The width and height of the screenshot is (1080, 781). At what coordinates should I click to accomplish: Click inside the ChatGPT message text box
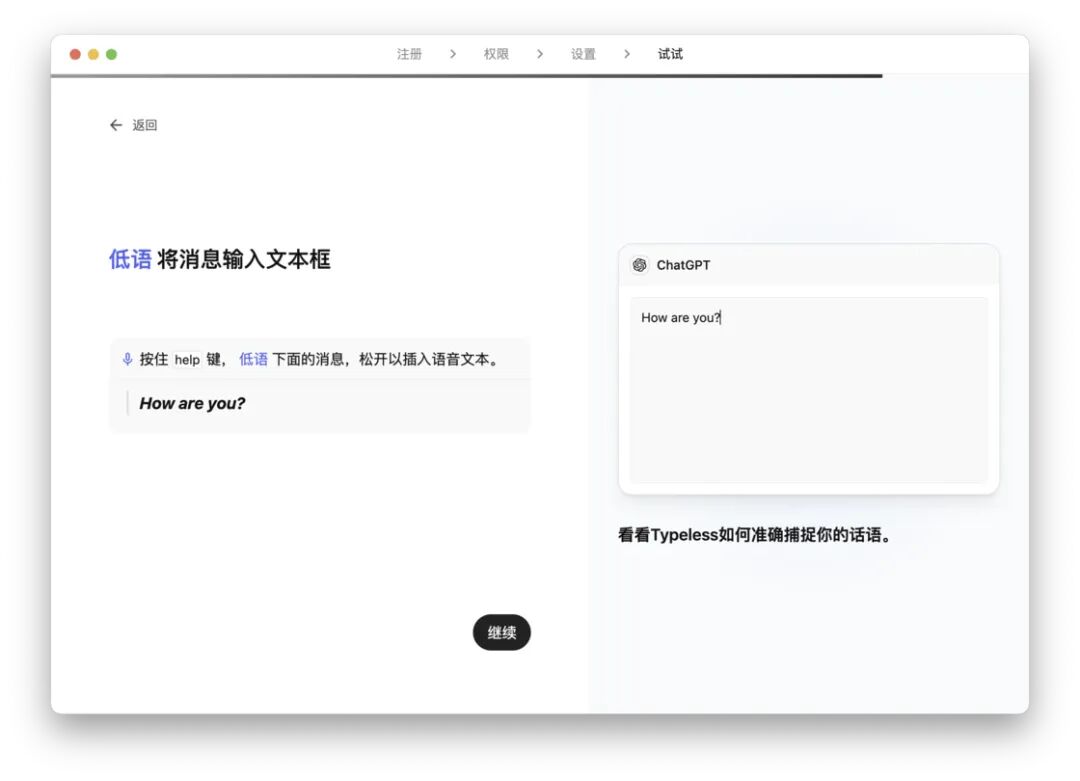(809, 390)
